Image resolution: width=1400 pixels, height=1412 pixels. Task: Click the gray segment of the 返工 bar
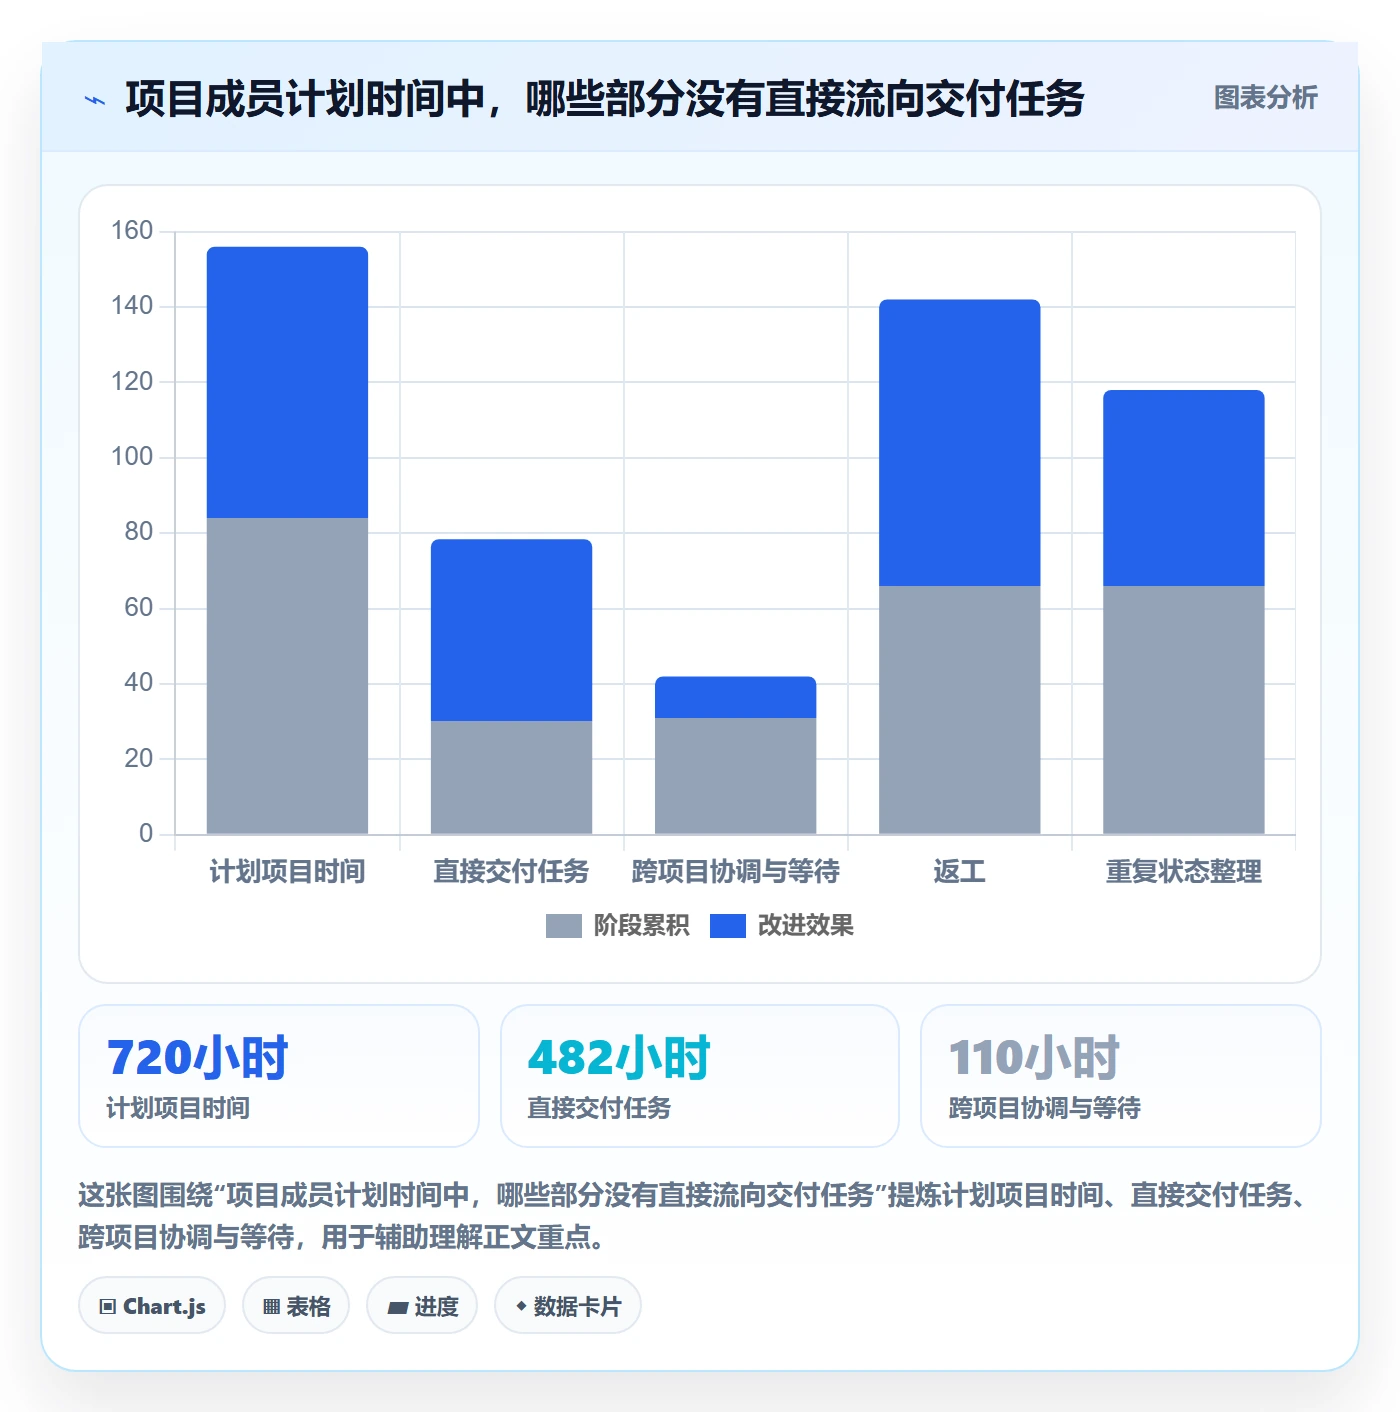pyautogui.click(x=959, y=710)
